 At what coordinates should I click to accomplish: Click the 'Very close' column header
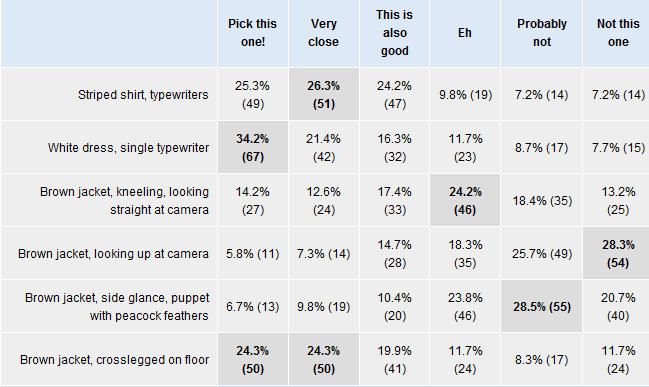click(x=324, y=33)
